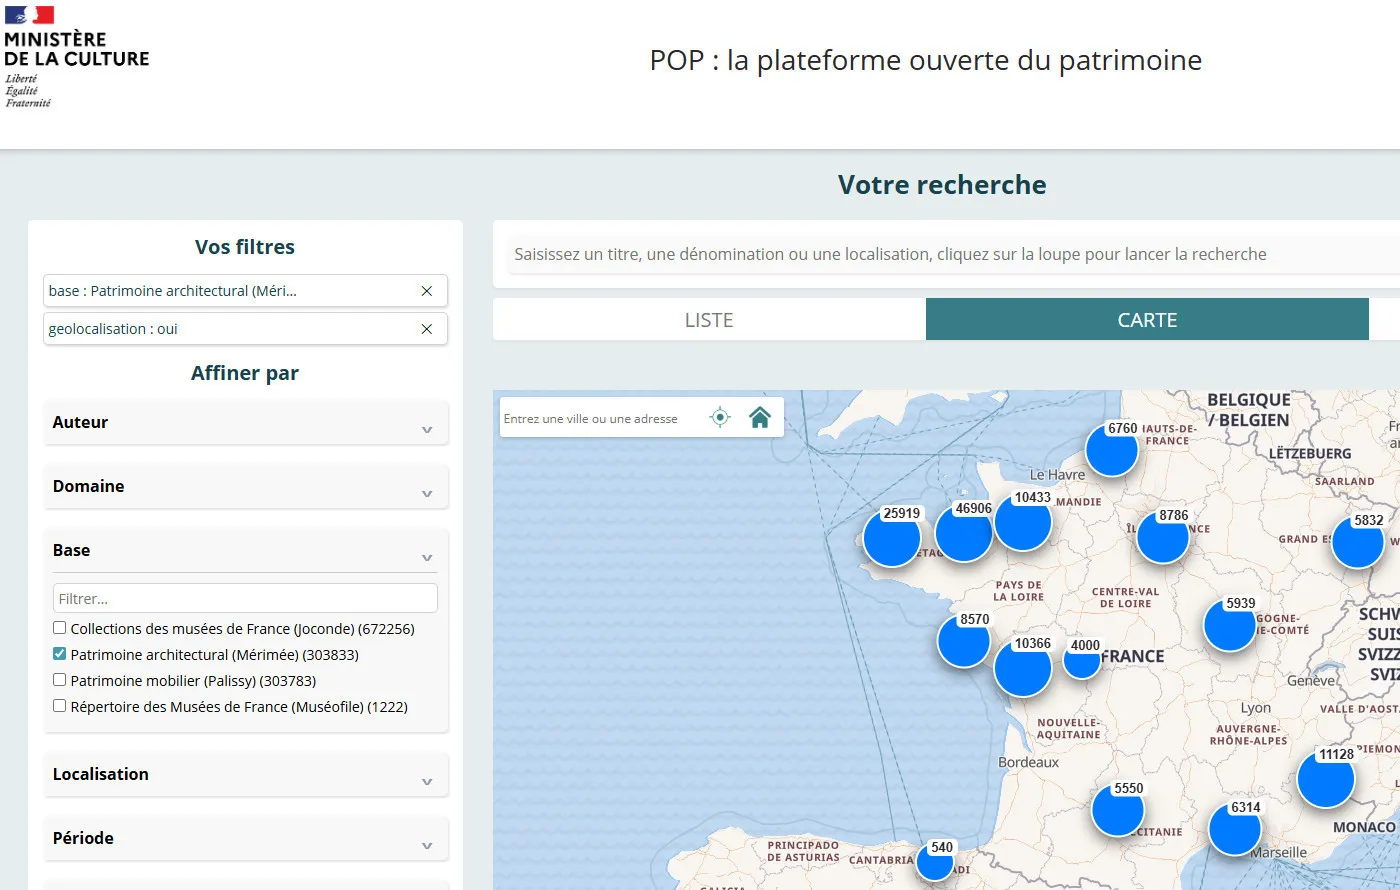Screen dimensions: 1400x890
Task: Click the geolocate target icon on map
Action: click(720, 418)
